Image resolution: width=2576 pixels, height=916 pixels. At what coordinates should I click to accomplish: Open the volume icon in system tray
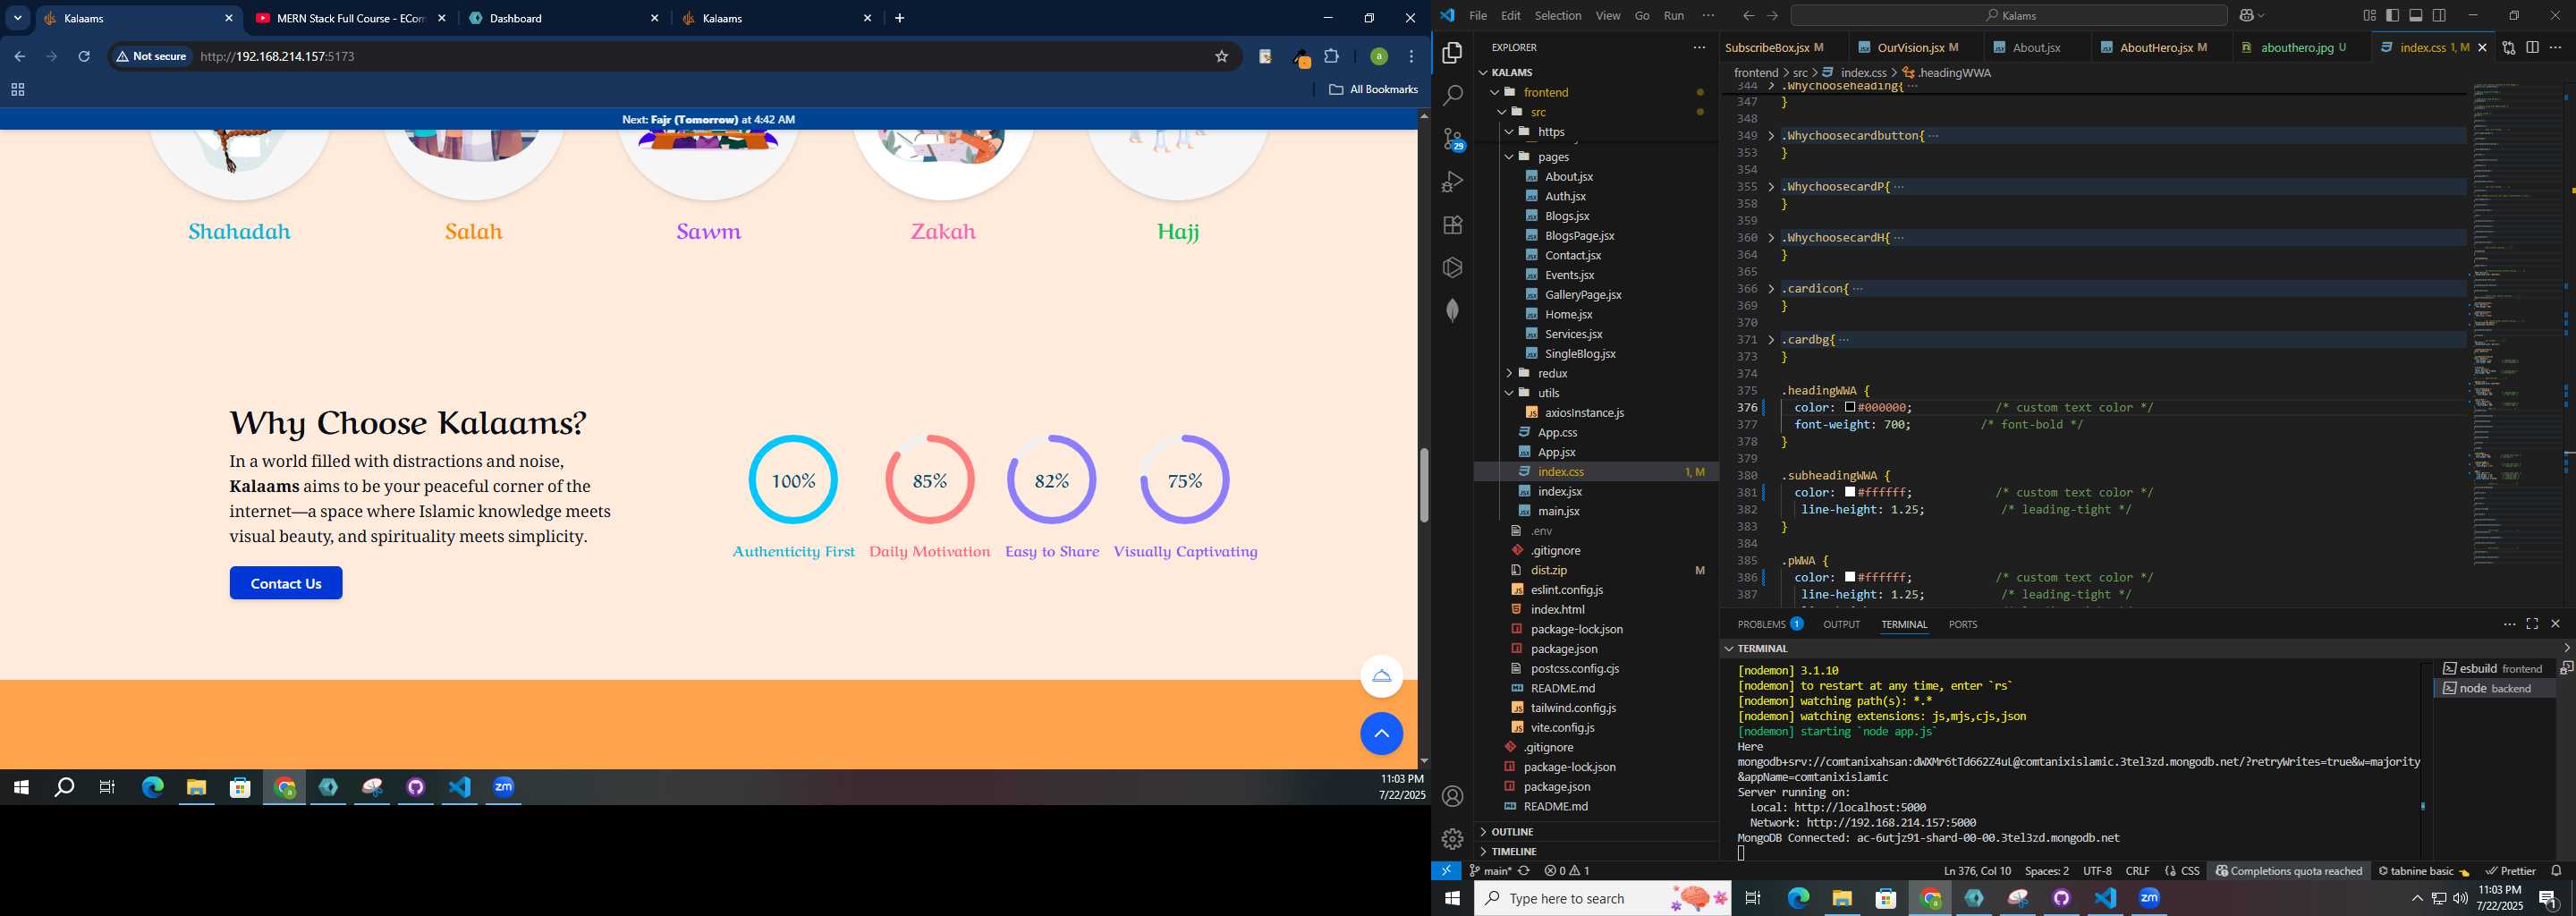(x=2460, y=899)
